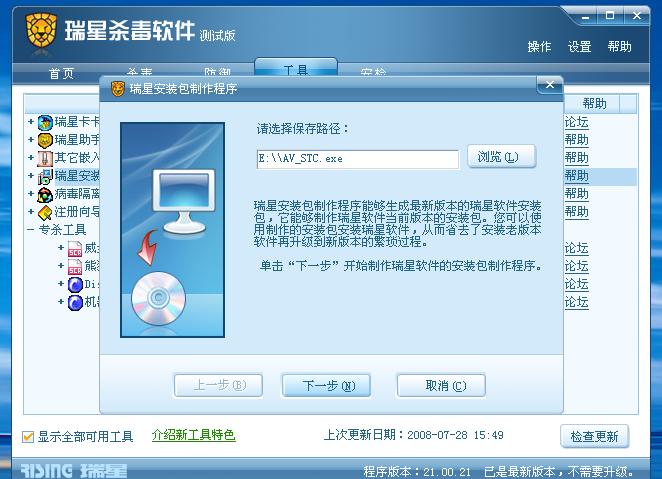
Task: Open 论坛 link for Di tool row
Action: (576, 284)
